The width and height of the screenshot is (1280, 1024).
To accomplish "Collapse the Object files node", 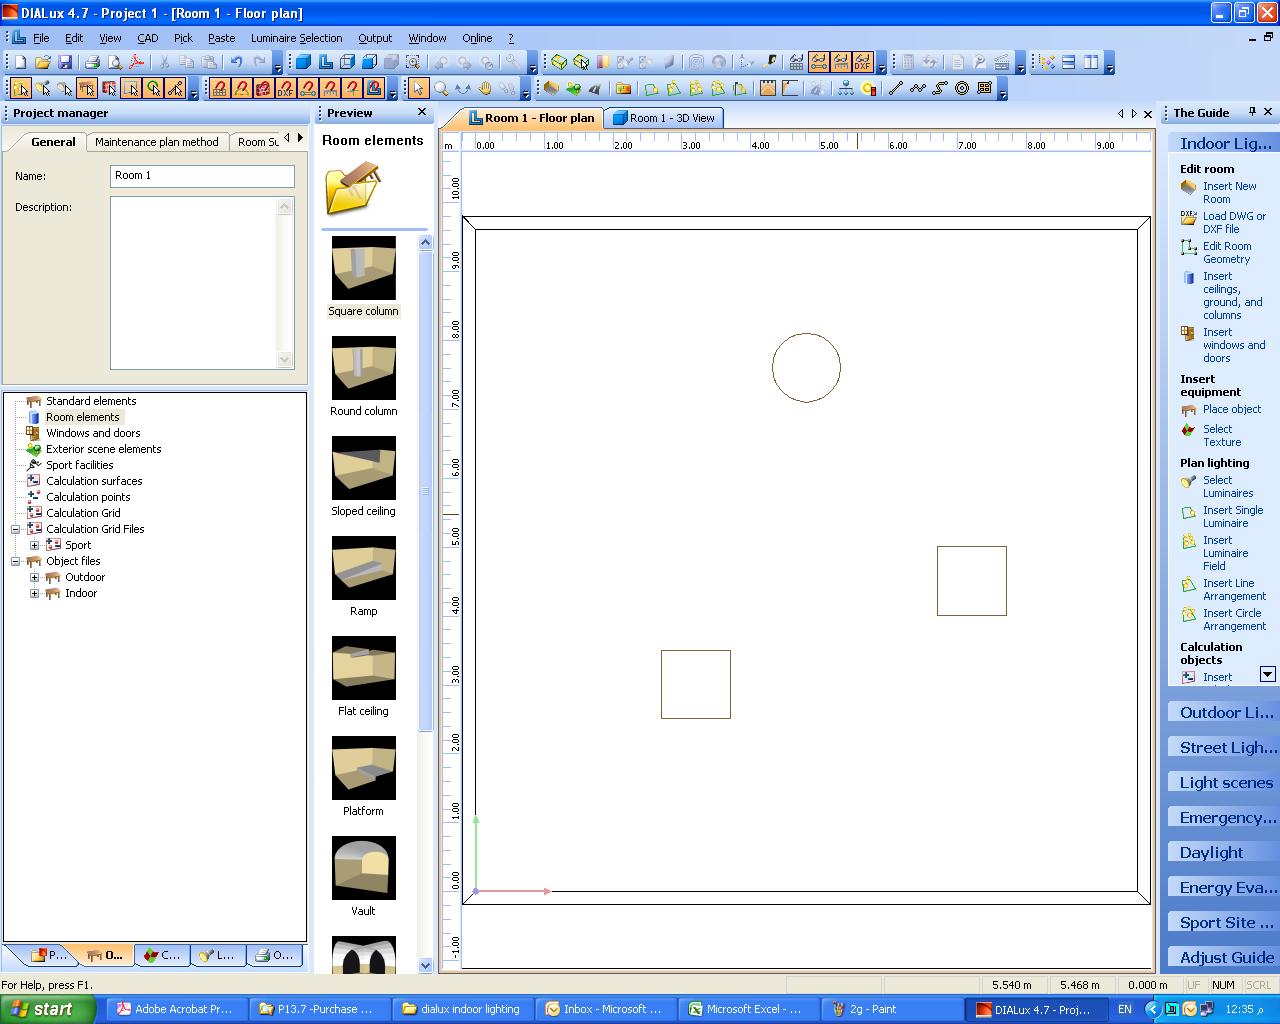I will tap(16, 561).
